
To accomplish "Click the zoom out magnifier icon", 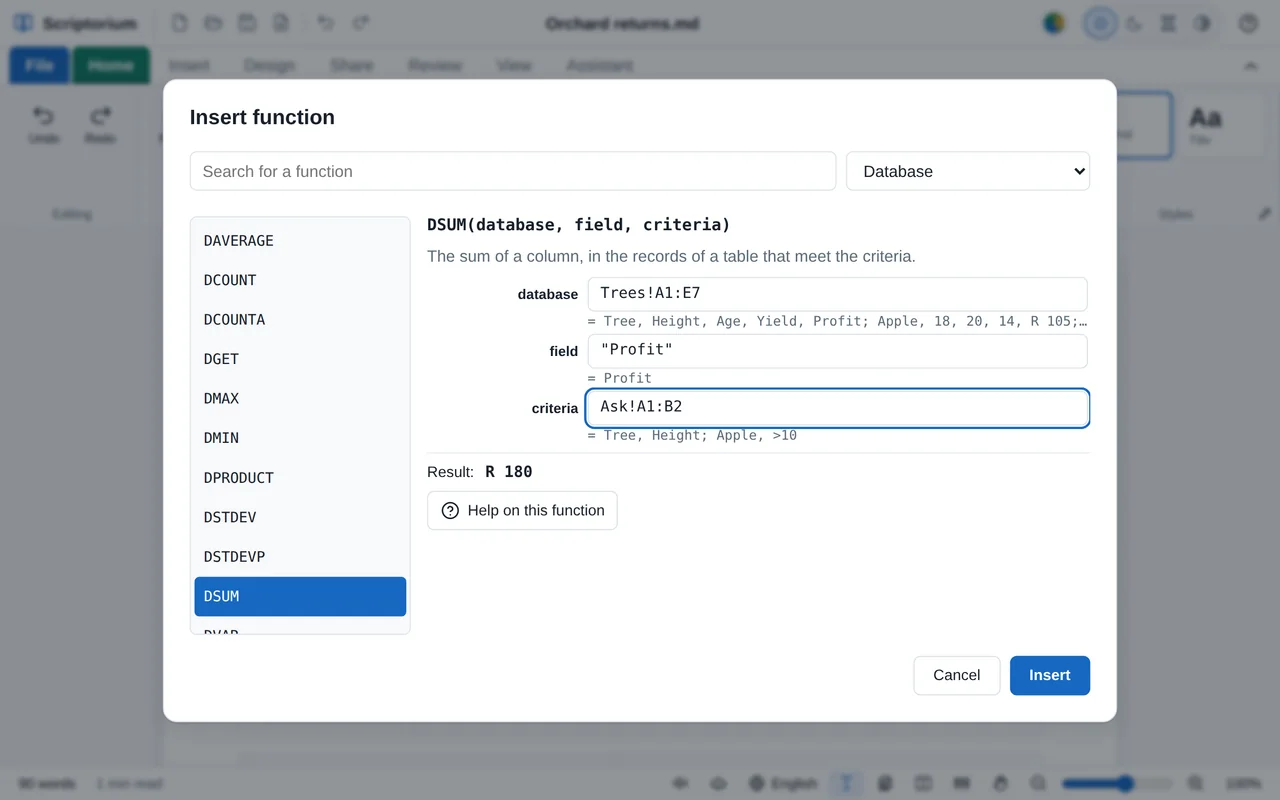I will pos(1039,783).
